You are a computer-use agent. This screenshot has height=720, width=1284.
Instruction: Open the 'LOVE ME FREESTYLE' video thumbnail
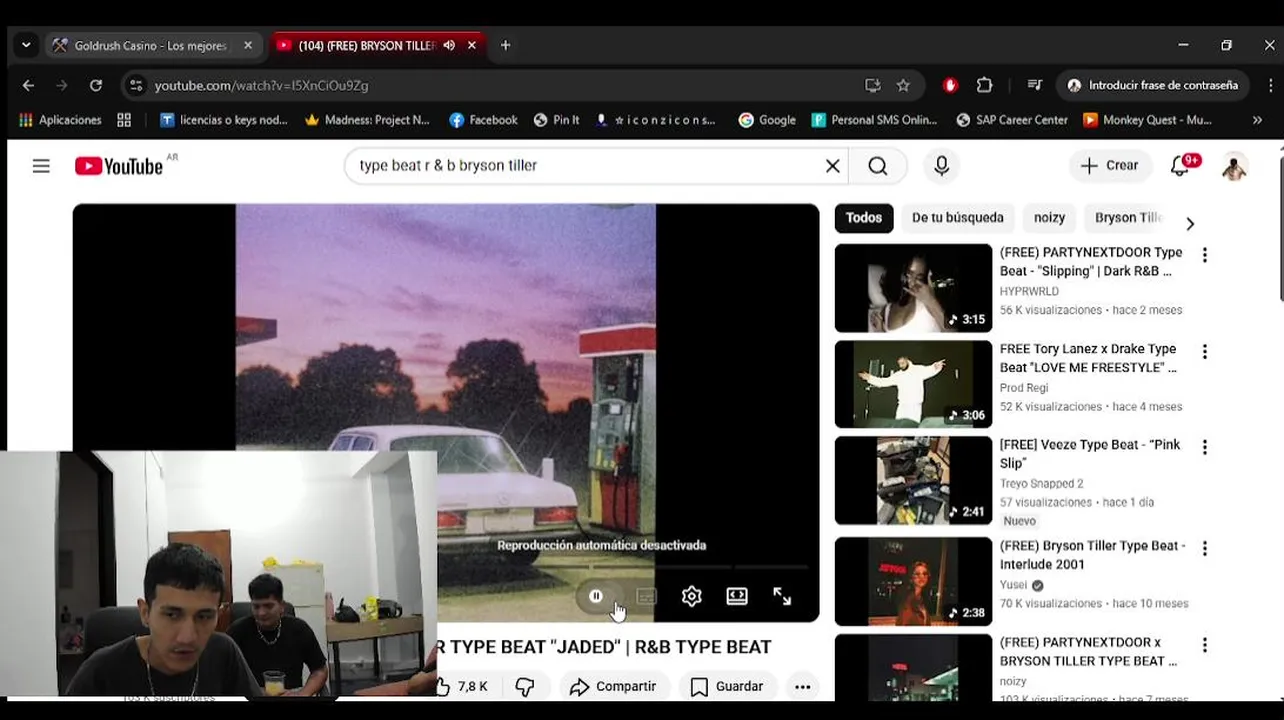pos(913,384)
